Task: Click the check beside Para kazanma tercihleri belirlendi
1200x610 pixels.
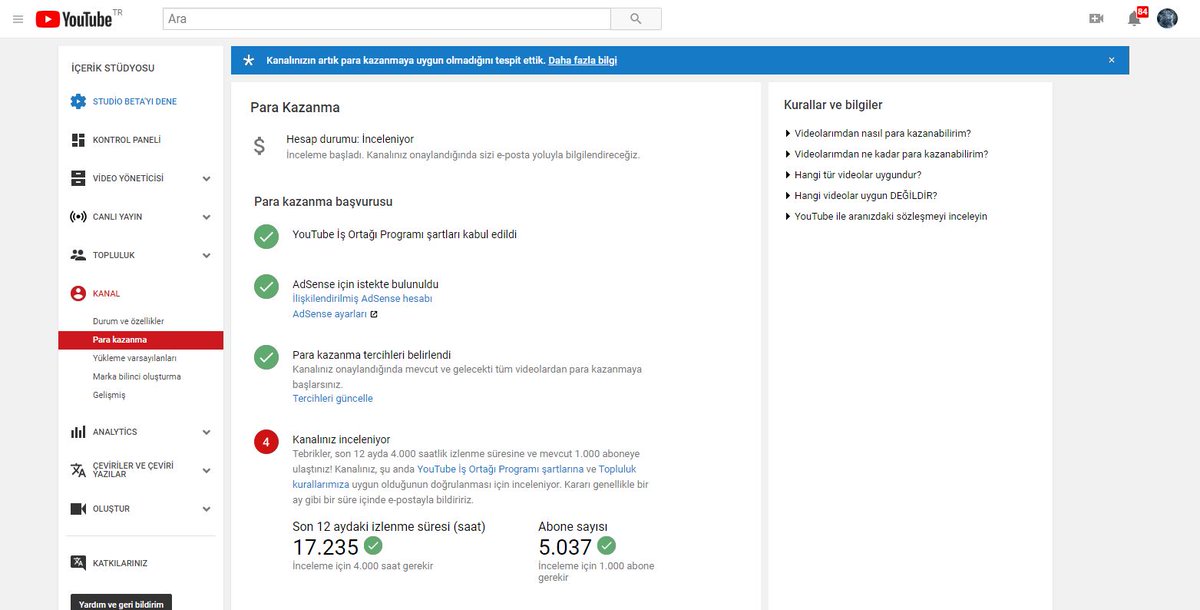Action: point(266,357)
